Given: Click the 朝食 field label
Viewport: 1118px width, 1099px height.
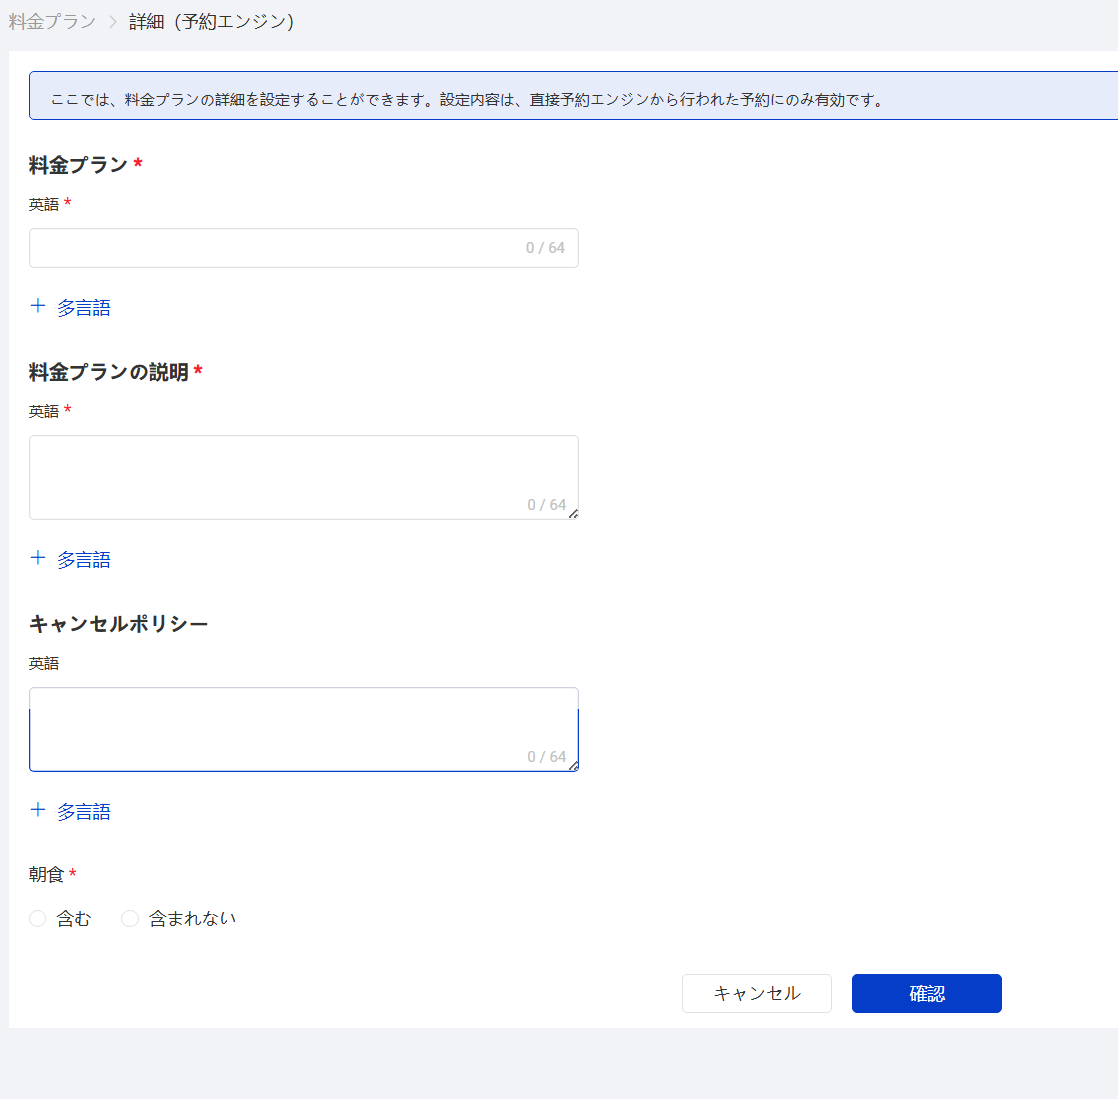Looking at the screenshot, I should 46,874.
